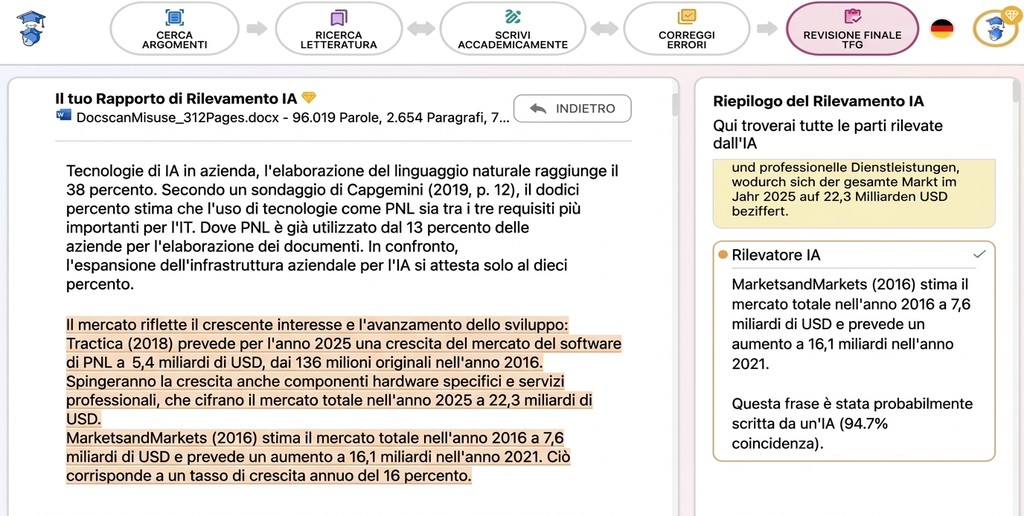Open the Scrivi Accademicamente step

click(x=513, y=29)
